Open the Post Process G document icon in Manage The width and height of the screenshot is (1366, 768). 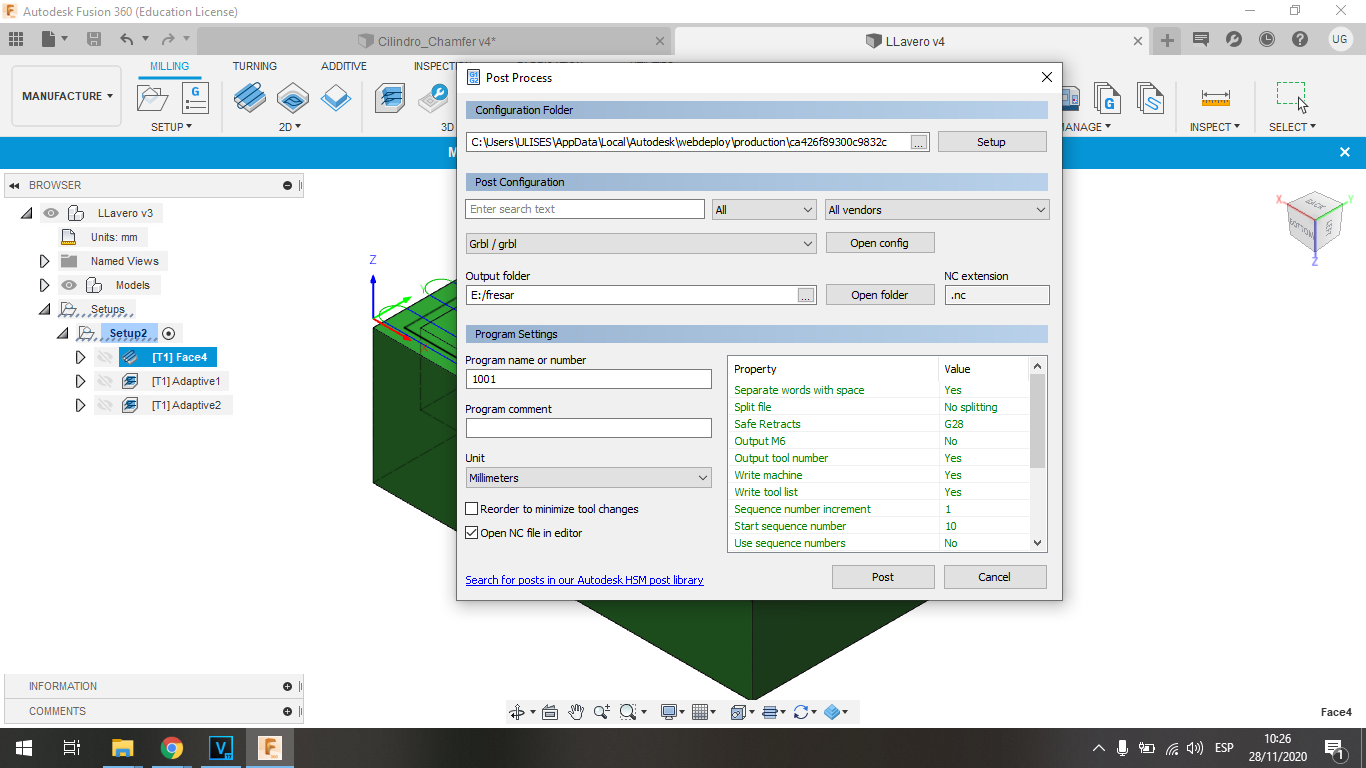[1107, 97]
